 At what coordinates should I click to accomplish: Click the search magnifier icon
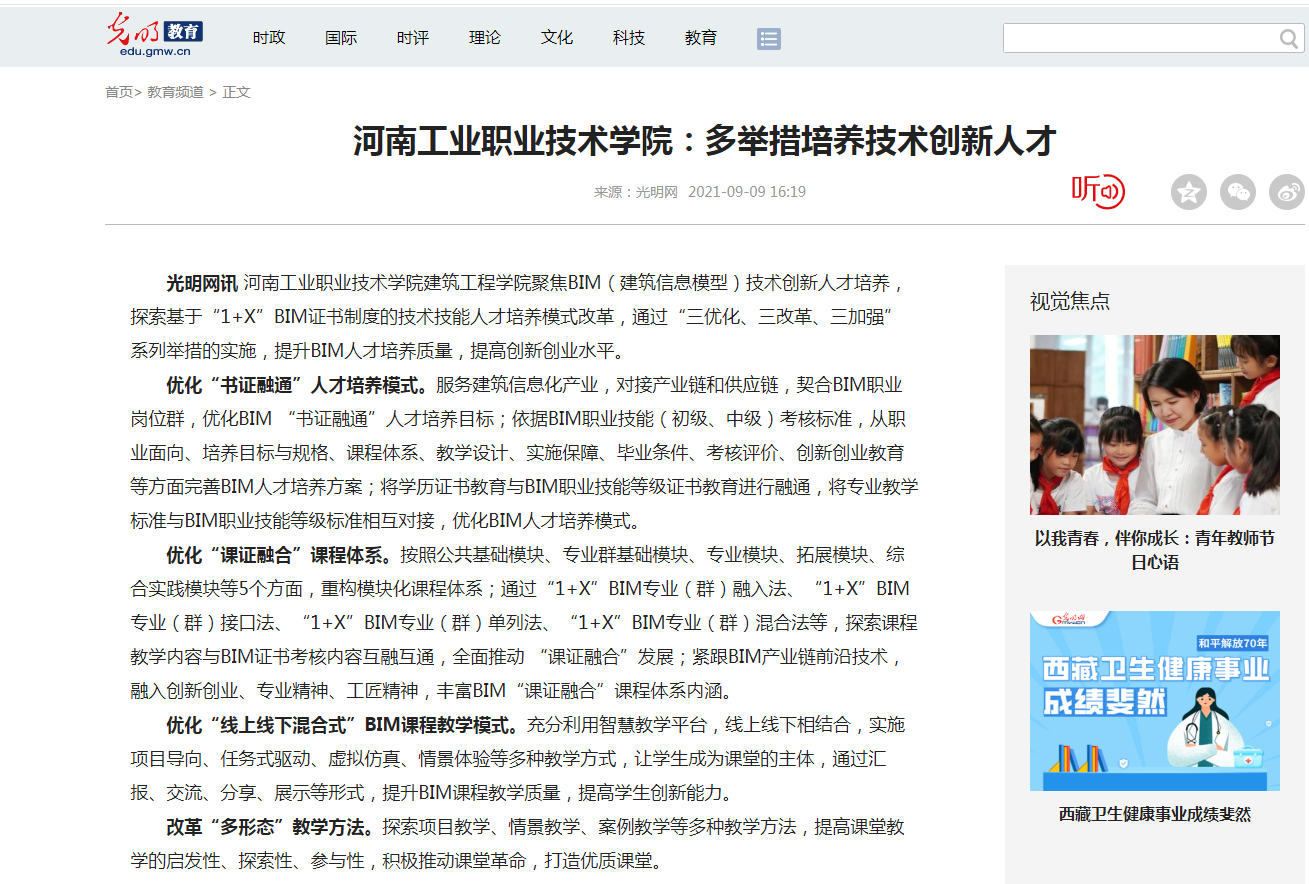click(1288, 39)
